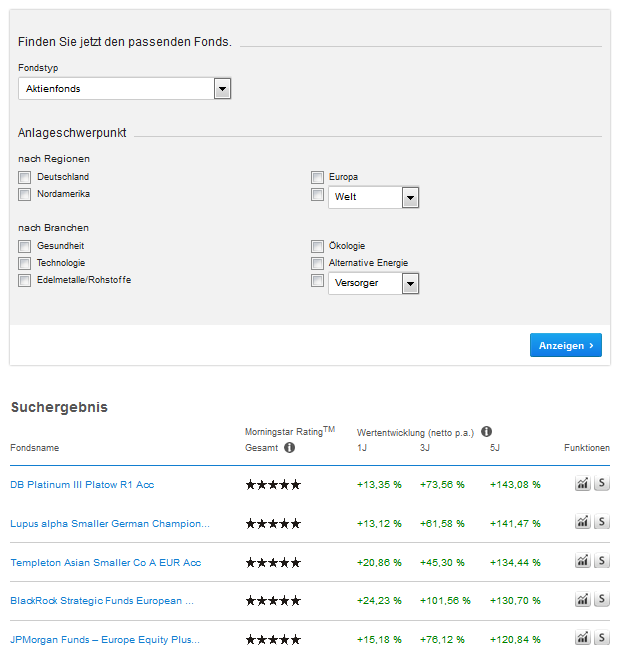Click info icon beside Wertentwicklung heading
This screenshot has width=619, height=654.
pyautogui.click(x=486, y=432)
